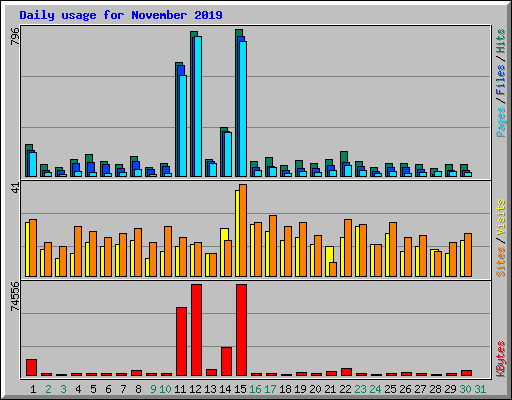512x400 pixels.
Task: Click the orange Sites bar for day 4
Action: (78, 252)
